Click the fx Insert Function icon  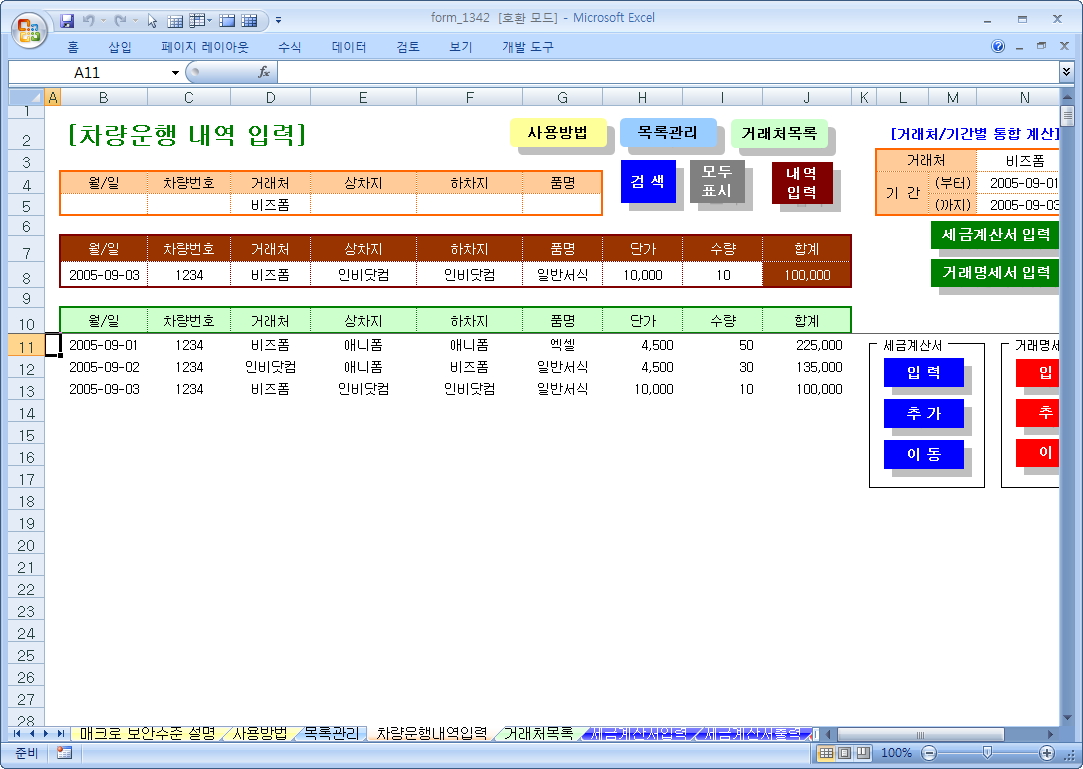pyautogui.click(x=264, y=72)
